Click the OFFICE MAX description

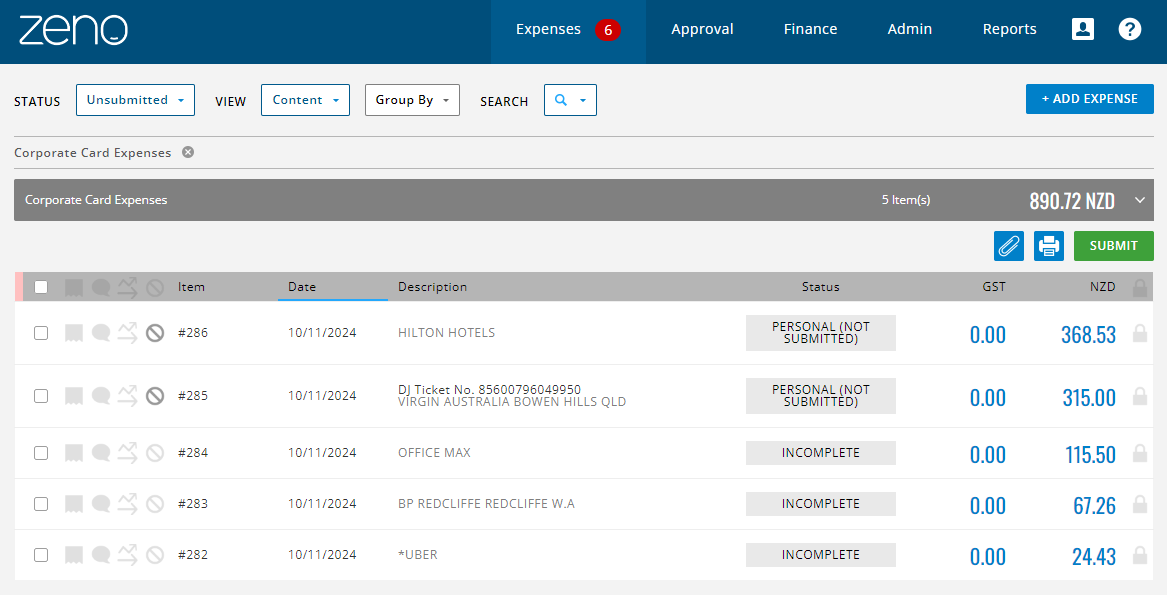(435, 453)
